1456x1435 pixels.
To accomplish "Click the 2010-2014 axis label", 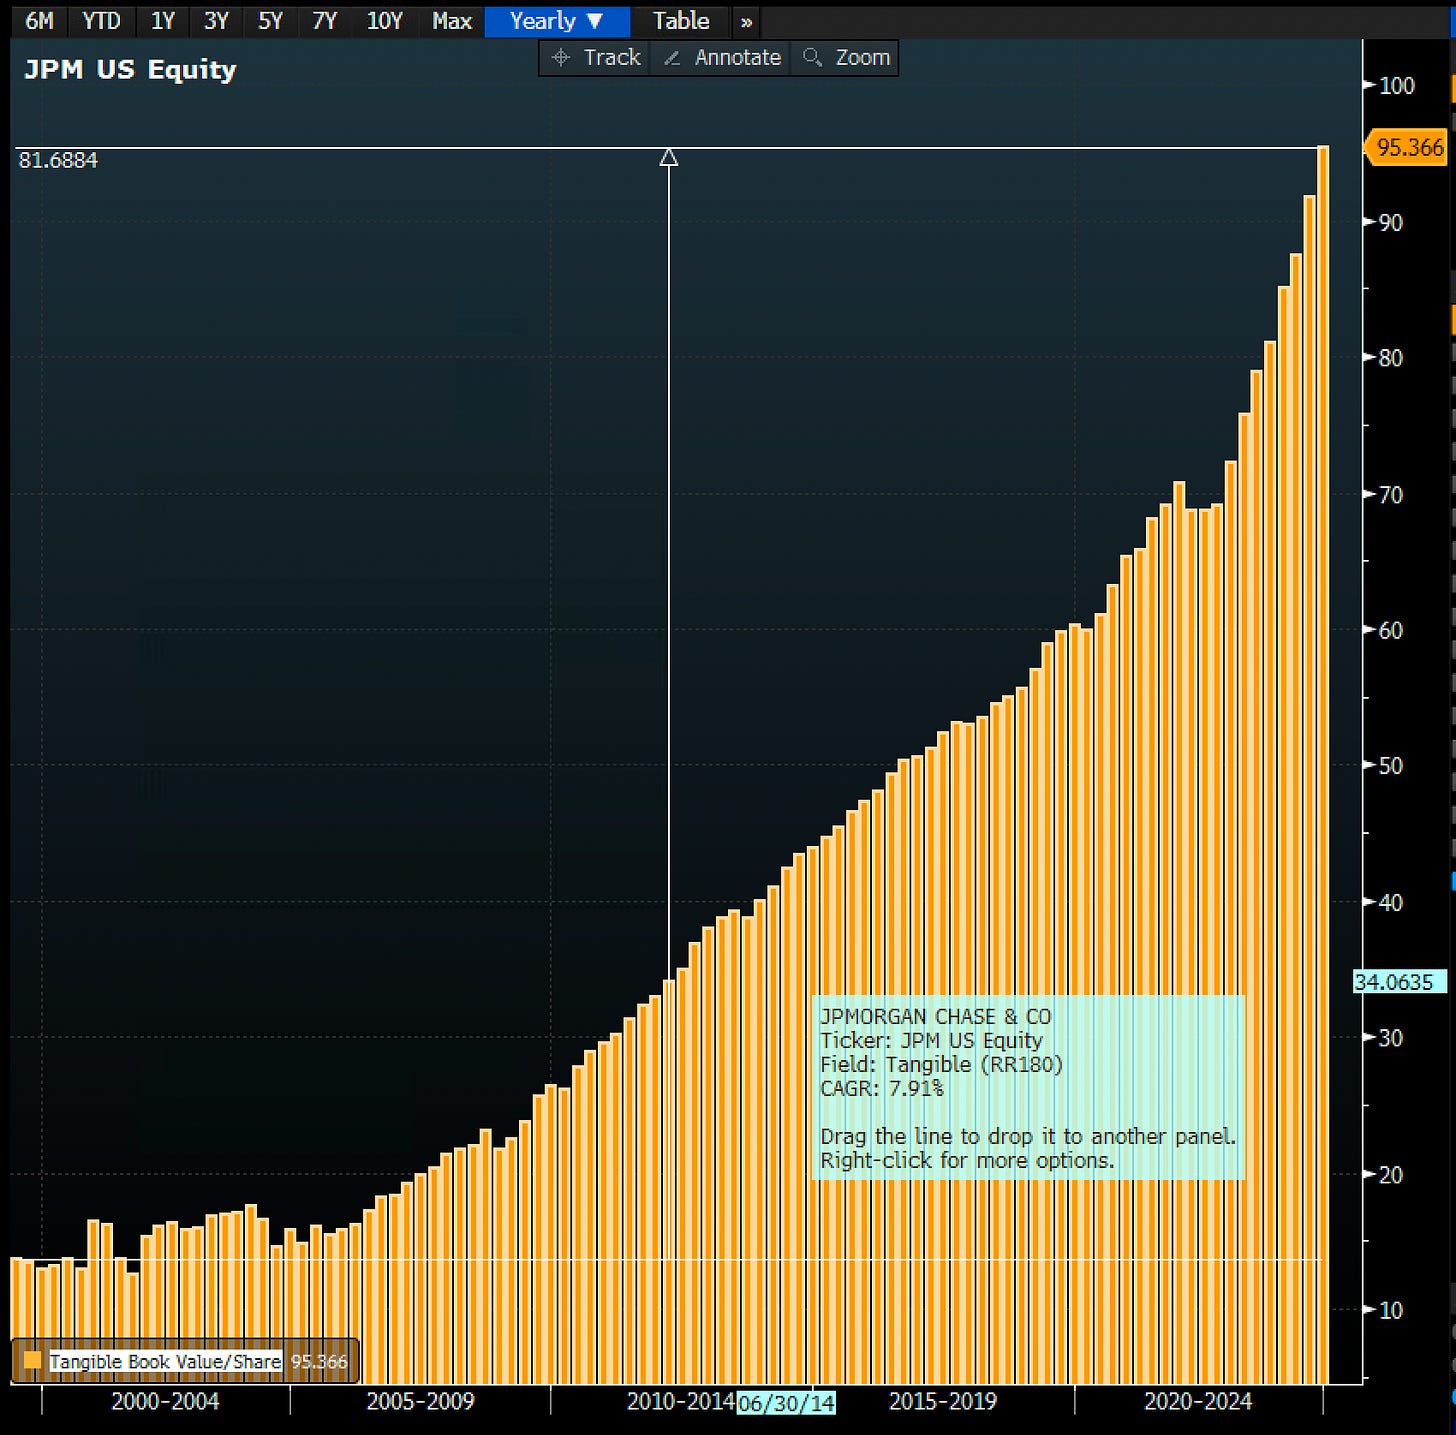I will (x=680, y=1401).
